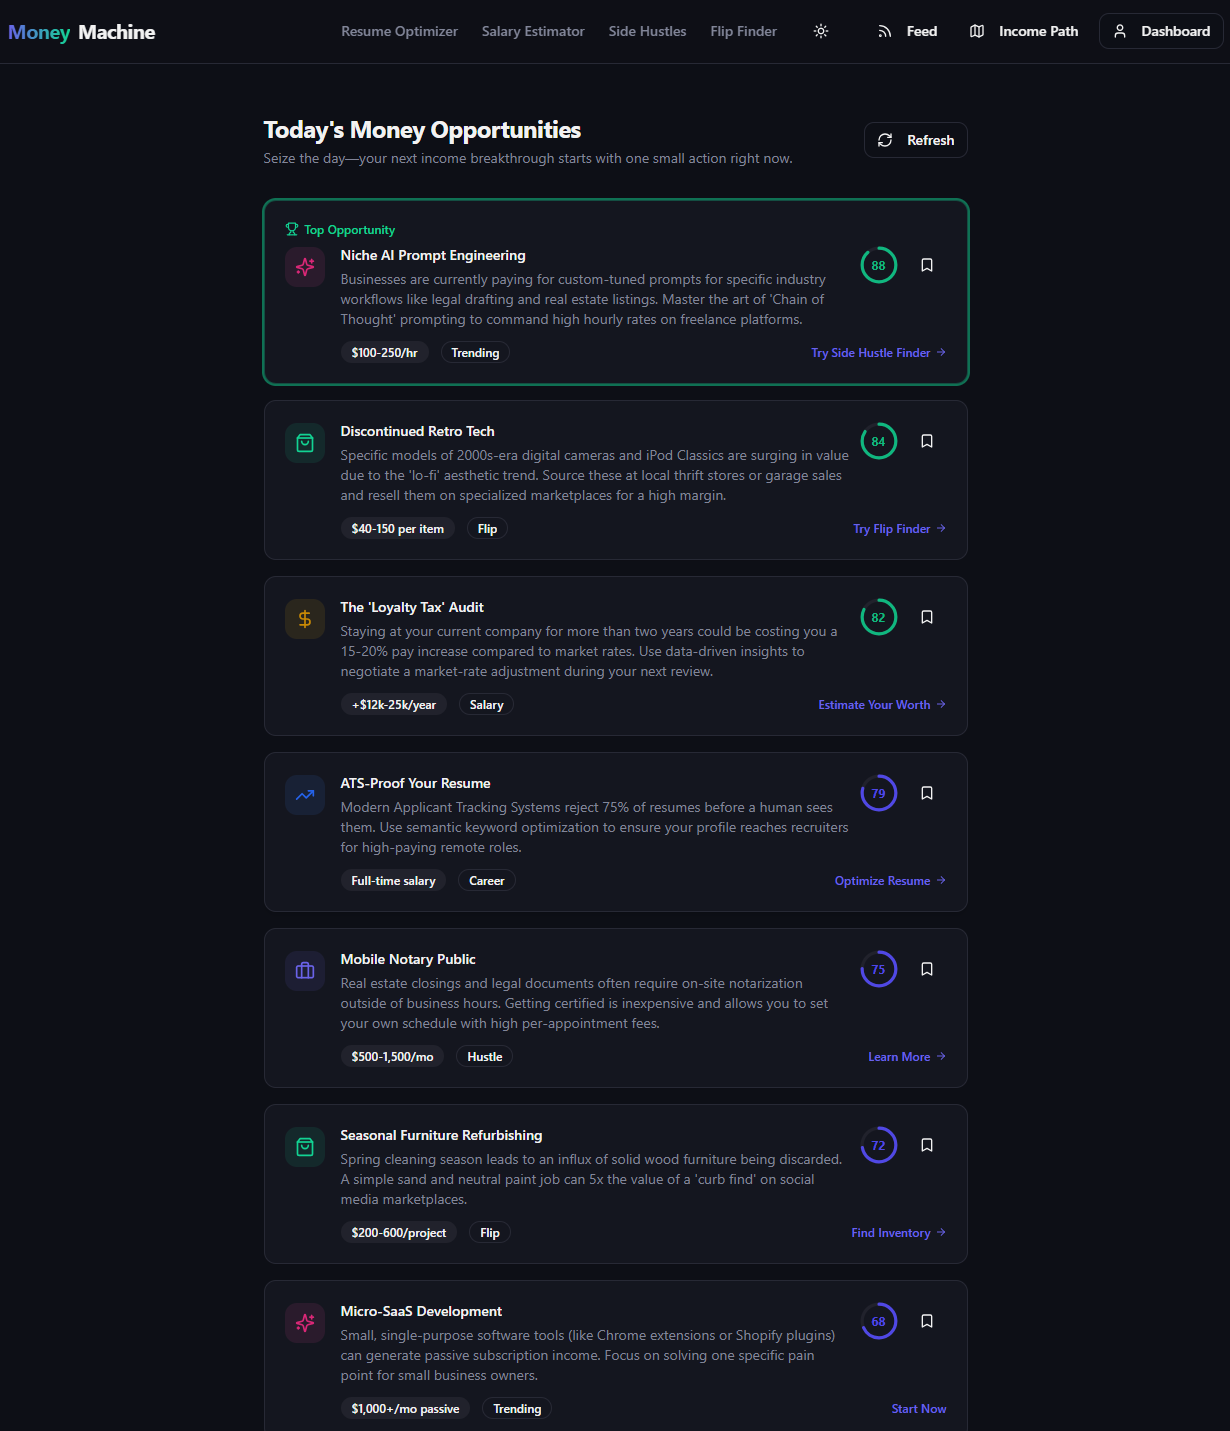Image resolution: width=1230 pixels, height=1431 pixels.
Task: Click the shopping bag icon for Discontinued Retro Tech
Action: pos(305,443)
